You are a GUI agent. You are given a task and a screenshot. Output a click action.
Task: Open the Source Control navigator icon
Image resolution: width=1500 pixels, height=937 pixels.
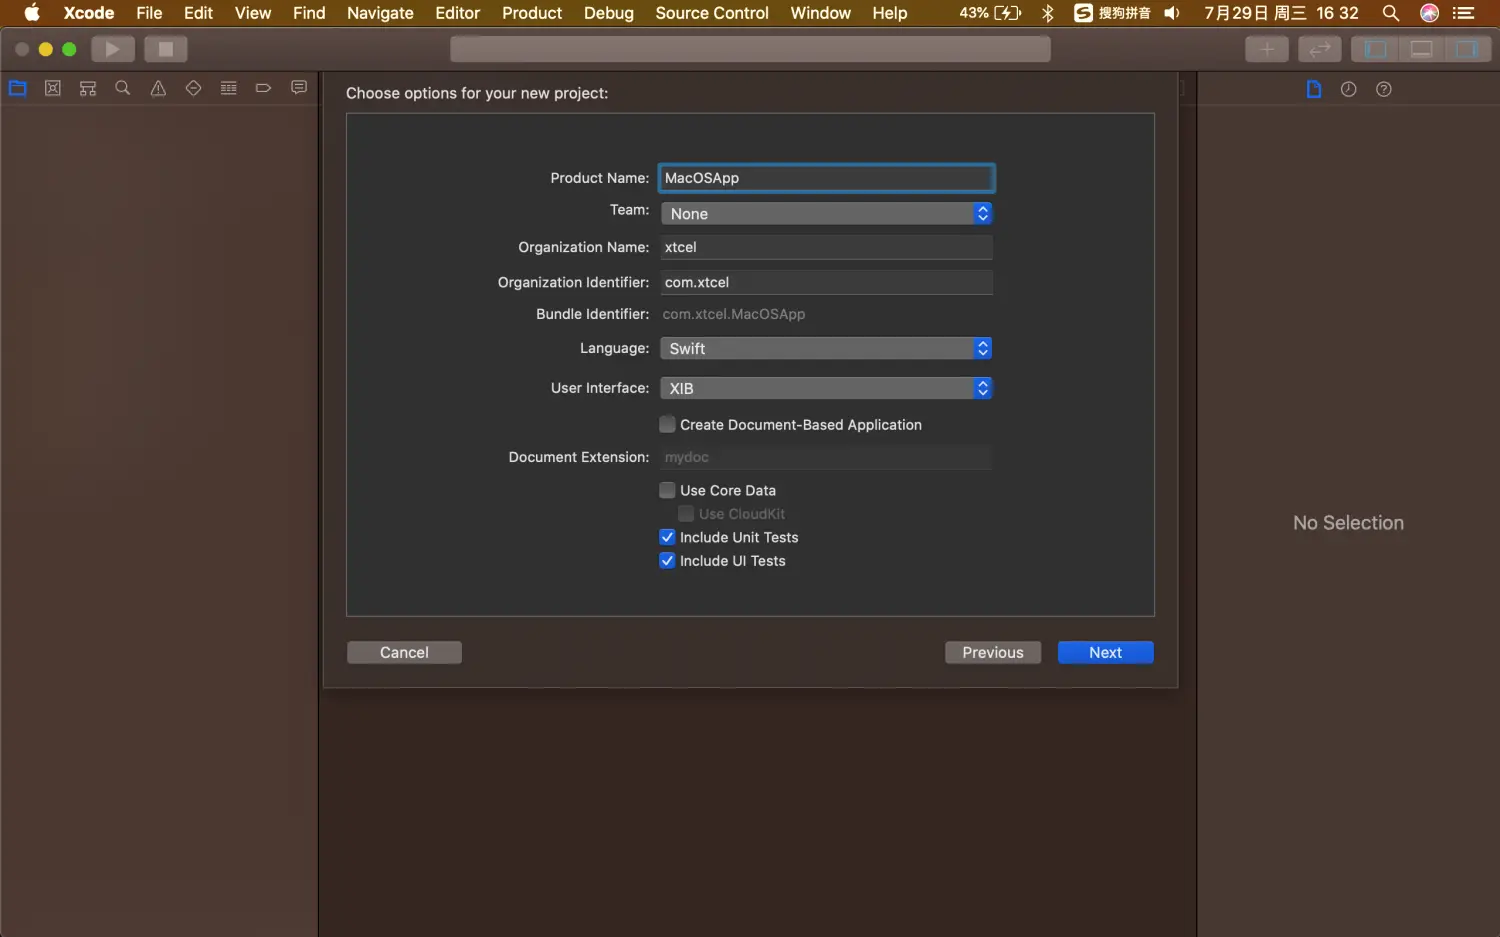pos(53,88)
